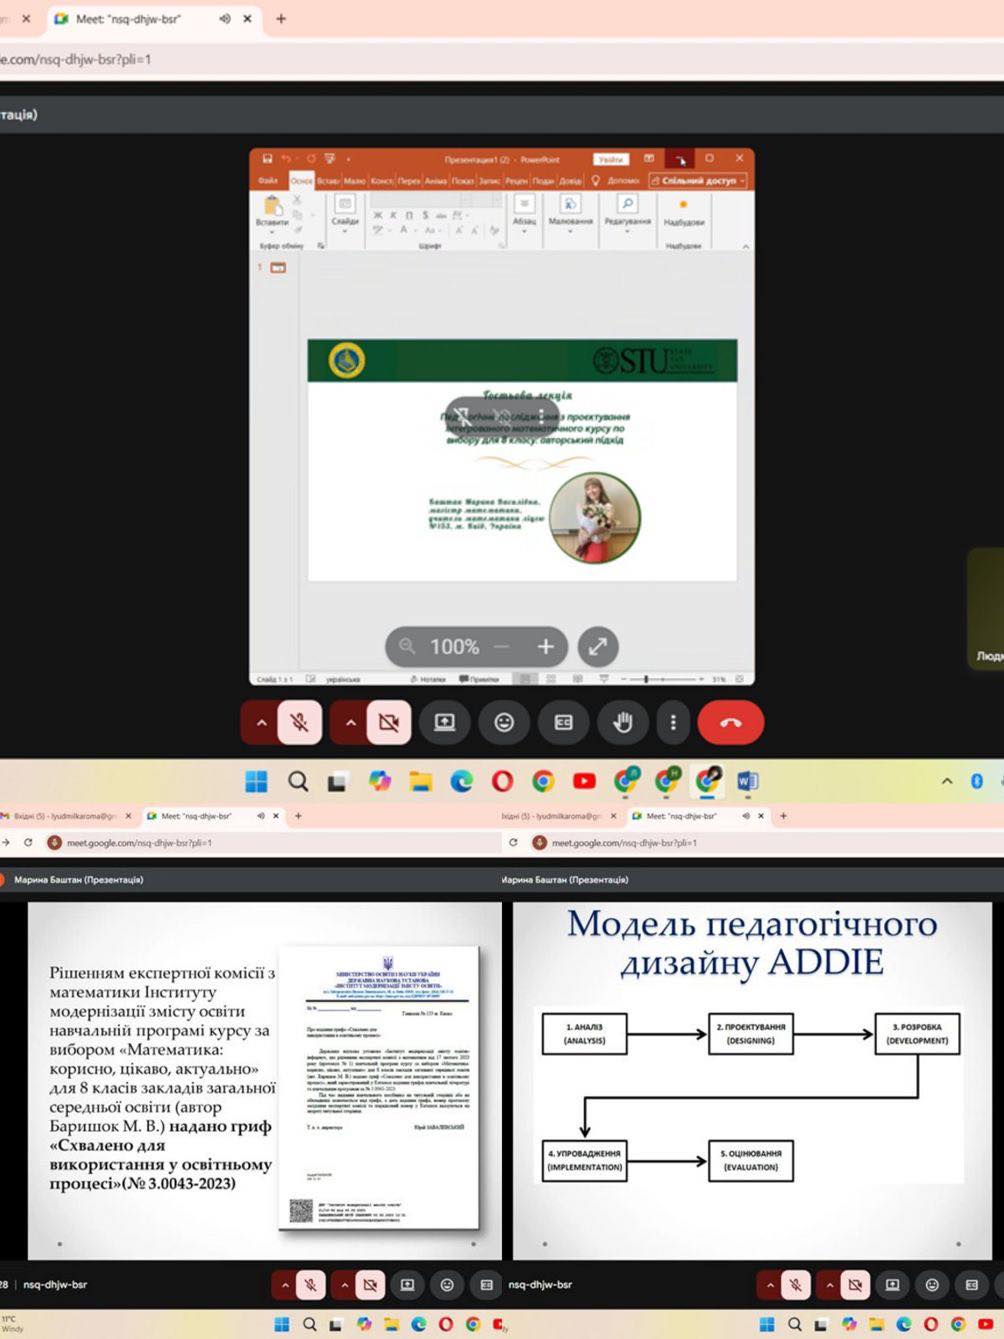This screenshot has height=1339, width=1004.
Task: Open Present screen in bottom-left Meet window
Action: pos(407,1285)
